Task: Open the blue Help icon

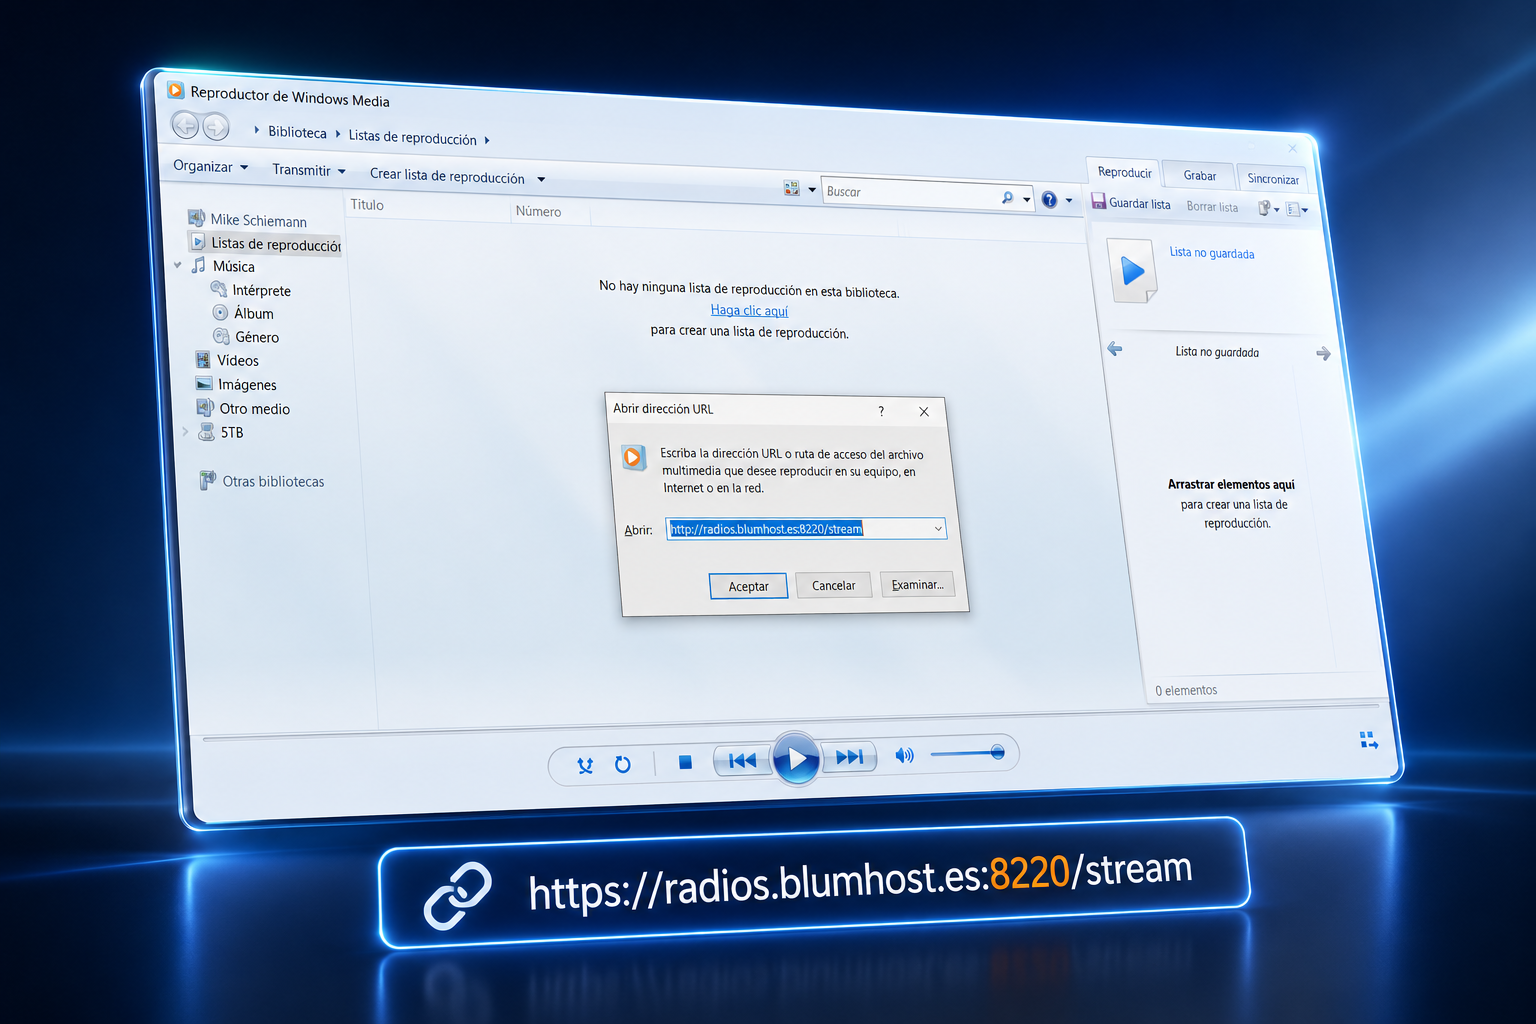Action: 1049,200
